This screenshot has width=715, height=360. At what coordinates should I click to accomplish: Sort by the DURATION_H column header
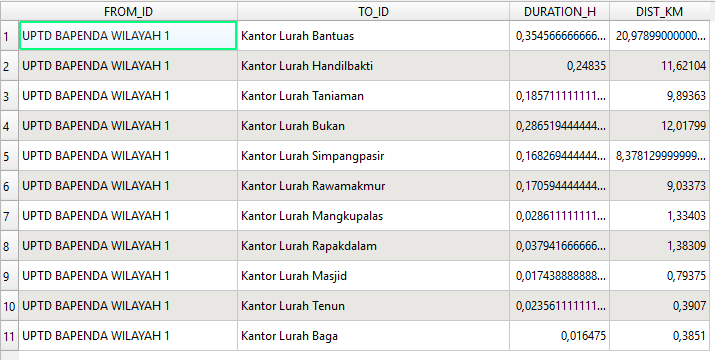point(560,11)
